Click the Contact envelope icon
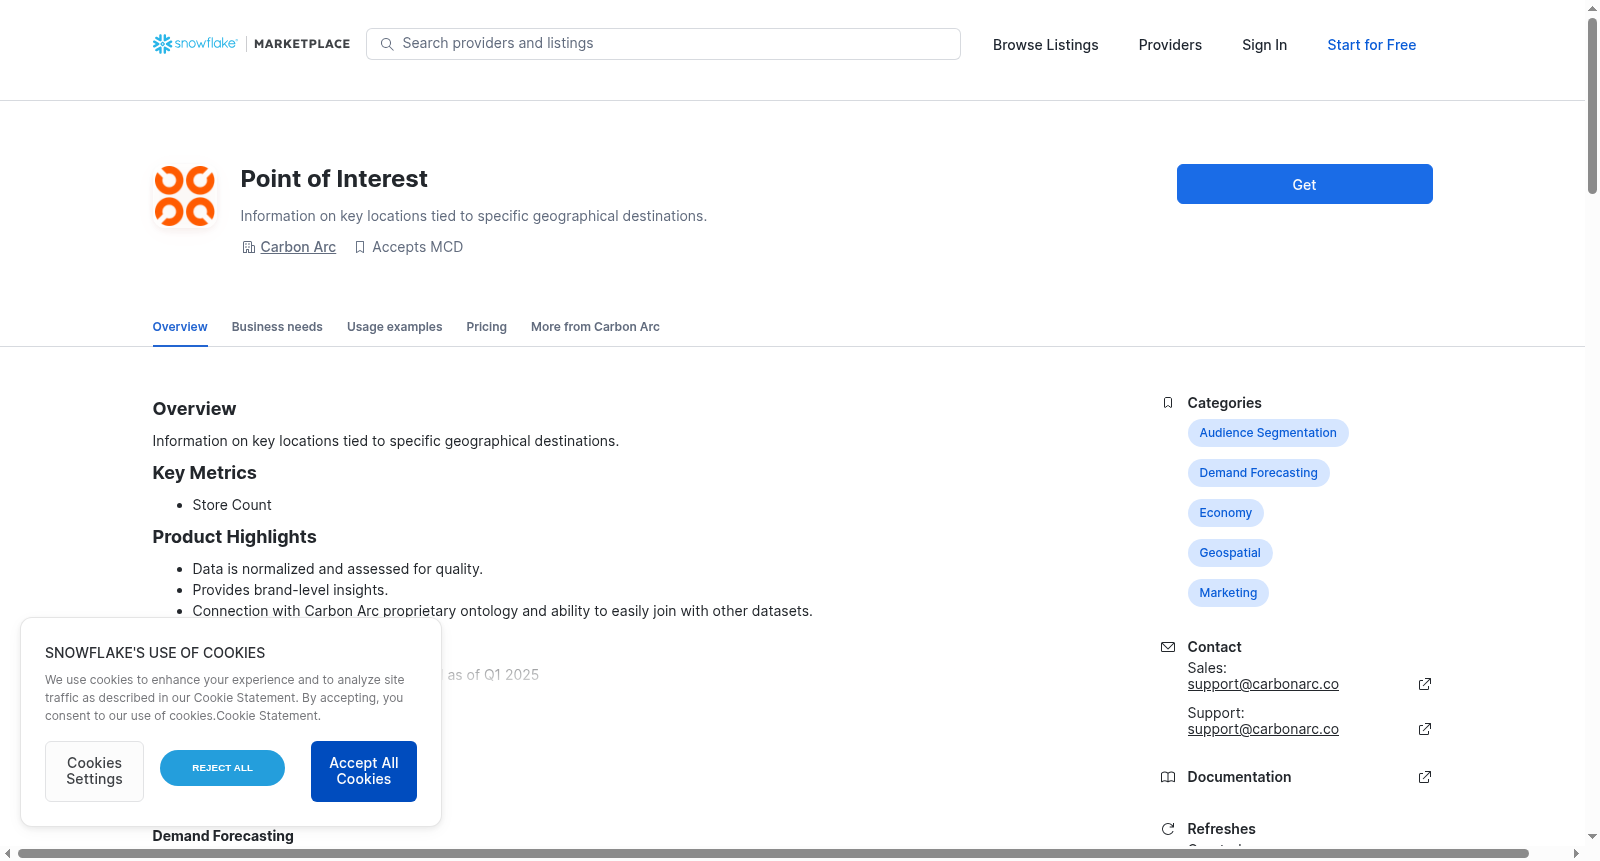 (x=1168, y=647)
